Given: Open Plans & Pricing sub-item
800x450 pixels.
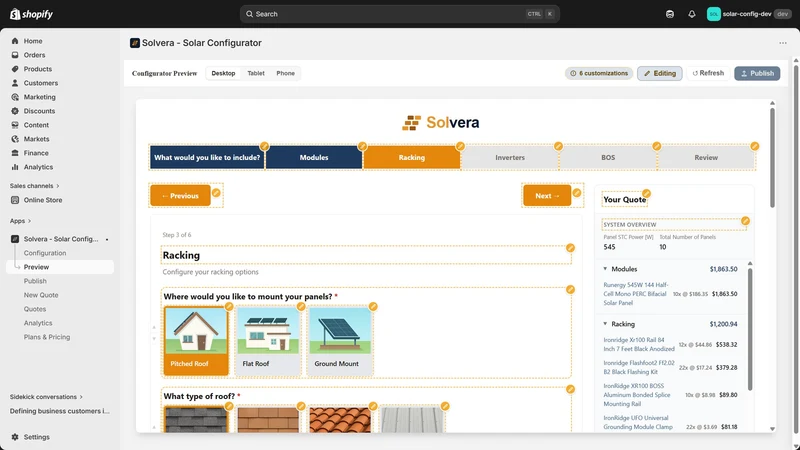Looking at the screenshot, I should pos(46,337).
